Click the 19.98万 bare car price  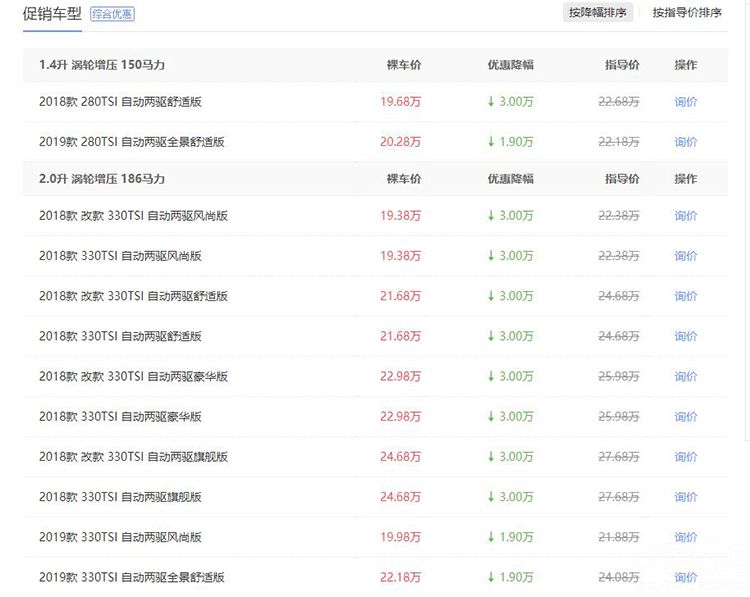pyautogui.click(x=400, y=537)
